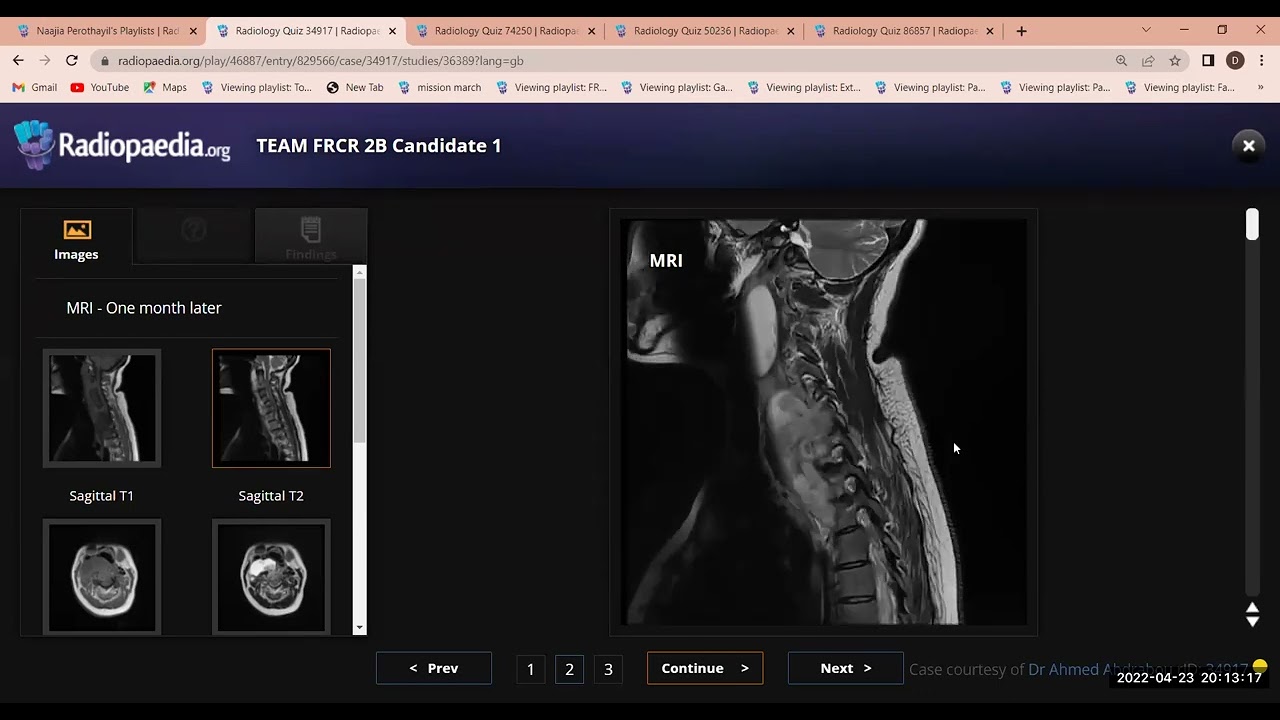Click the Radiopaedia.org logo
This screenshot has height=720, width=1280.
click(x=122, y=145)
